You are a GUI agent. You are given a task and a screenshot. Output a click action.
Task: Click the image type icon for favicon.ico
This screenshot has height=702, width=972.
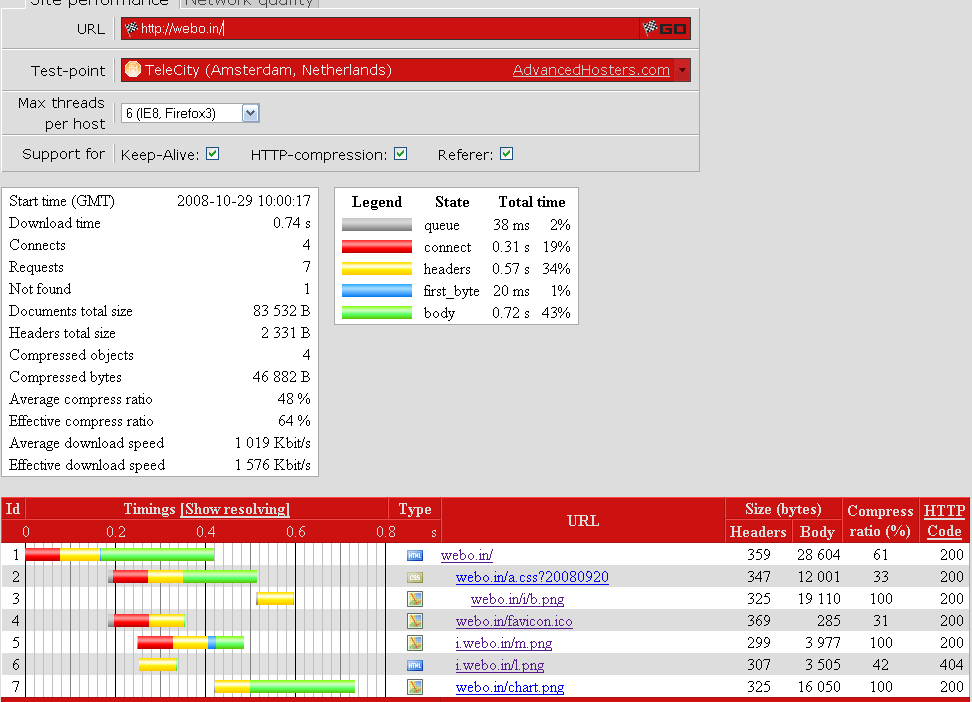[x=414, y=621]
